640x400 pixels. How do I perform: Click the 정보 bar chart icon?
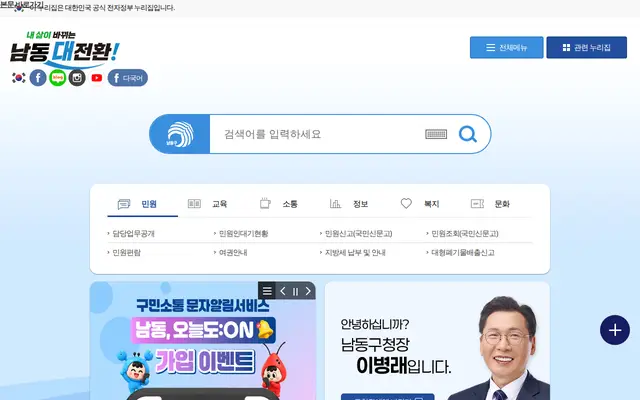coord(335,203)
